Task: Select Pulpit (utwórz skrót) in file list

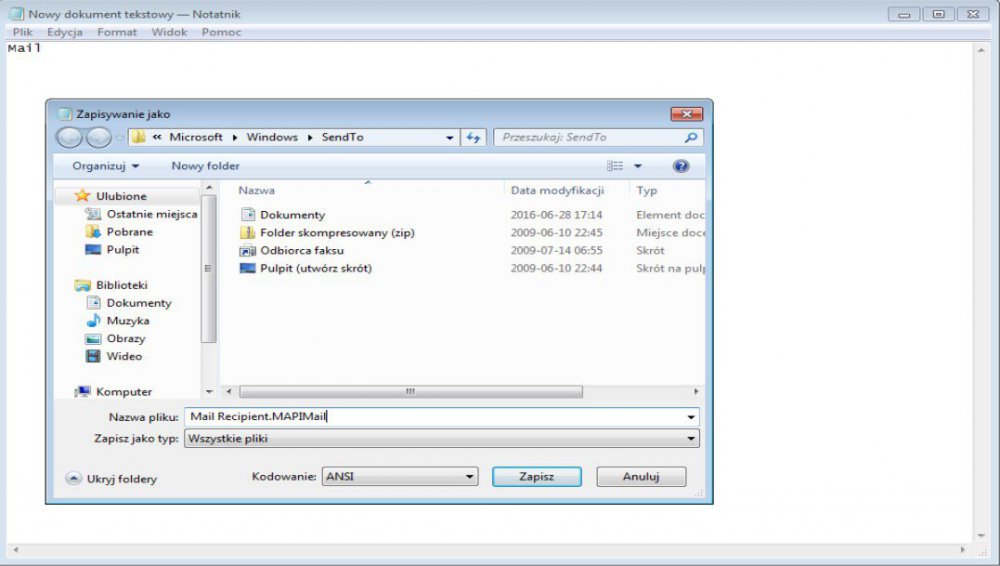Action: [x=315, y=269]
